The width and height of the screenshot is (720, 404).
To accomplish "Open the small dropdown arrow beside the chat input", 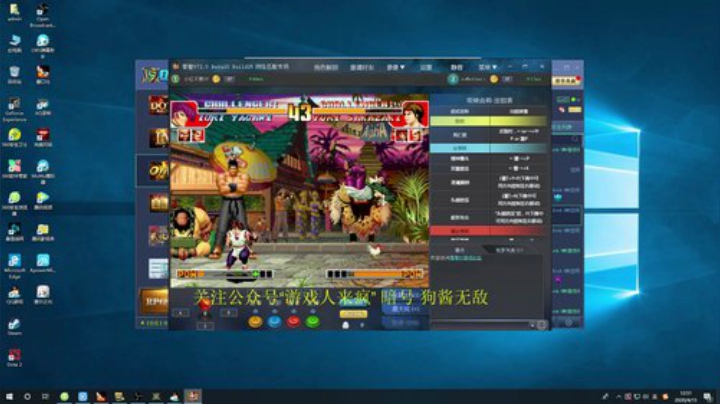I will (532, 325).
